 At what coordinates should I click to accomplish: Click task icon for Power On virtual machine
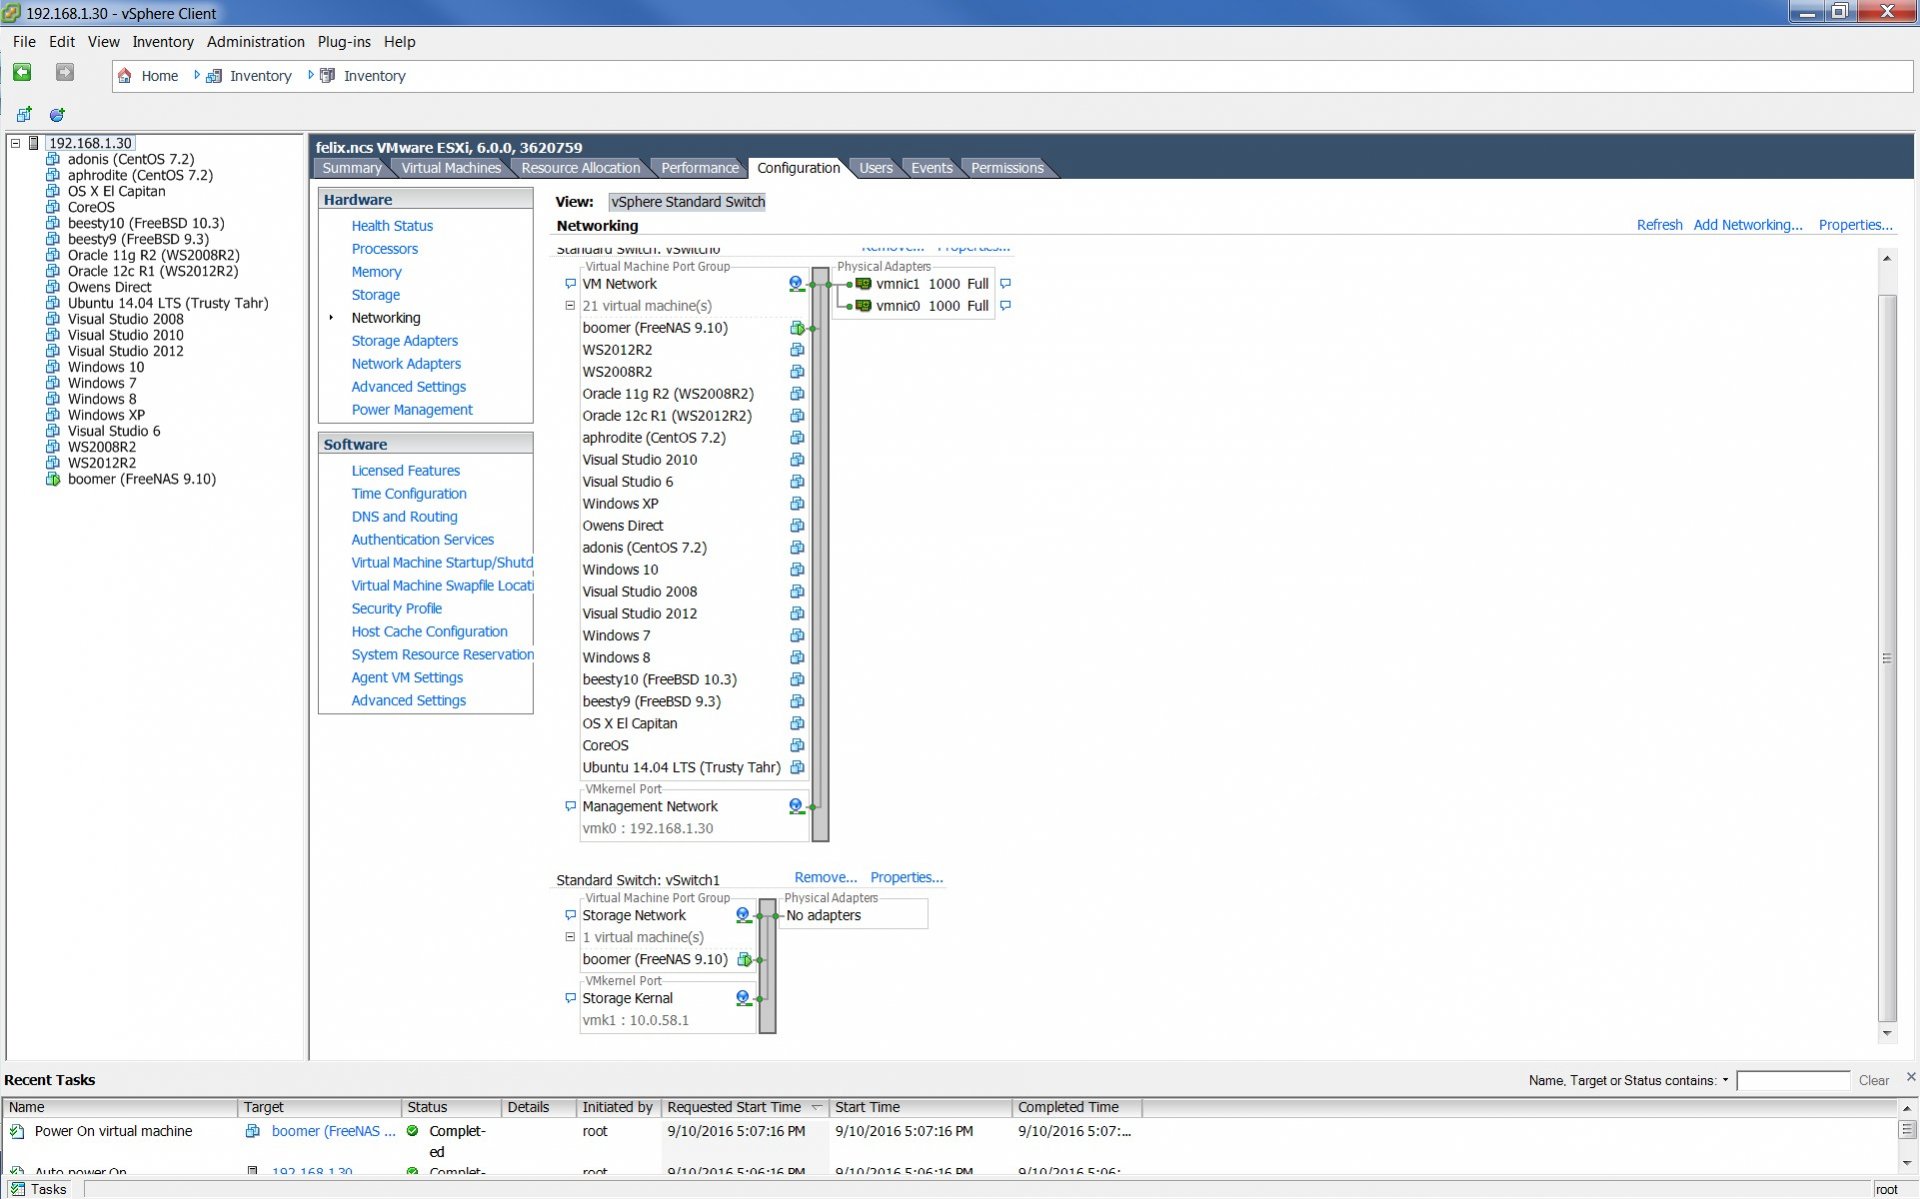(x=17, y=1131)
